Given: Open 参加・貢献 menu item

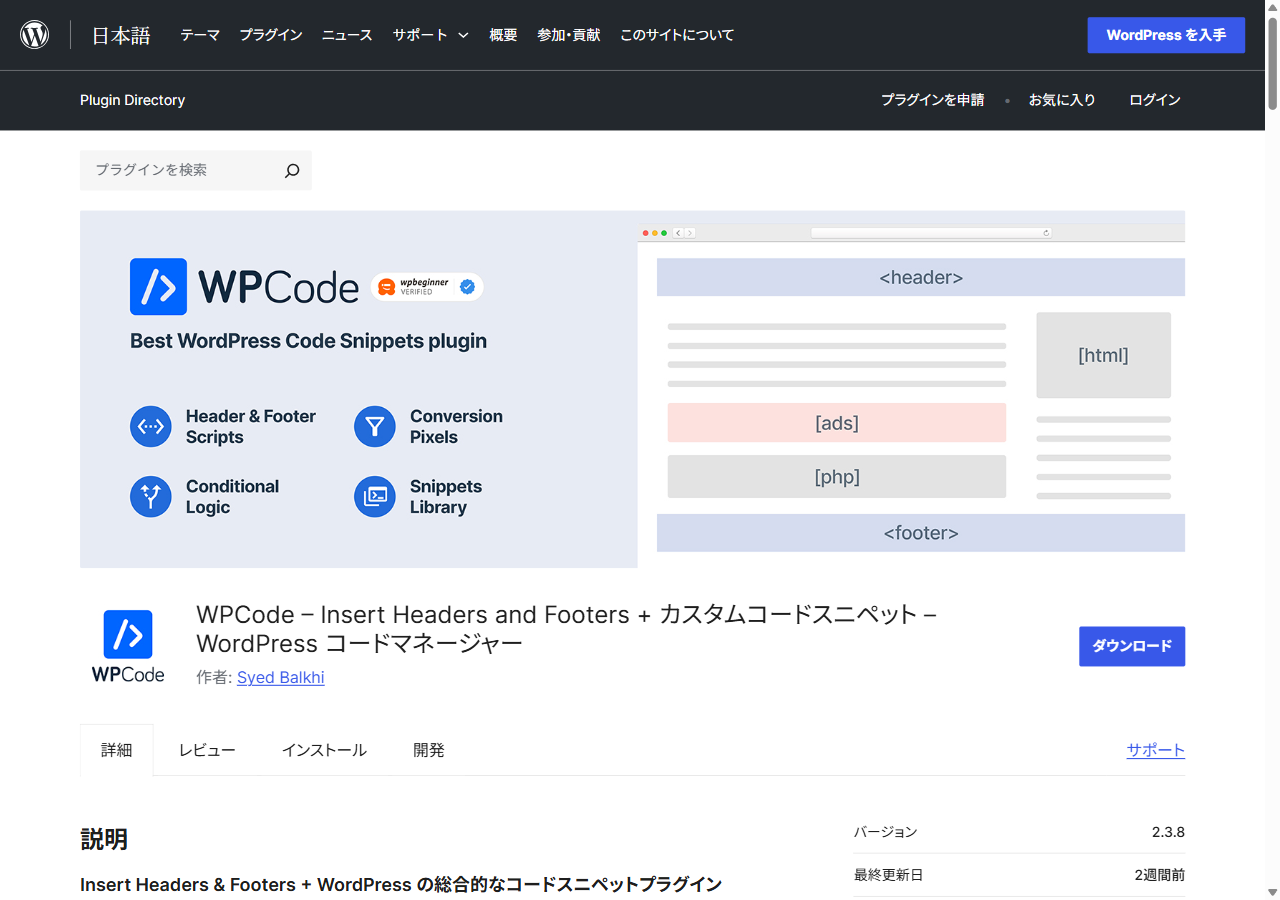Looking at the screenshot, I should (x=569, y=35).
